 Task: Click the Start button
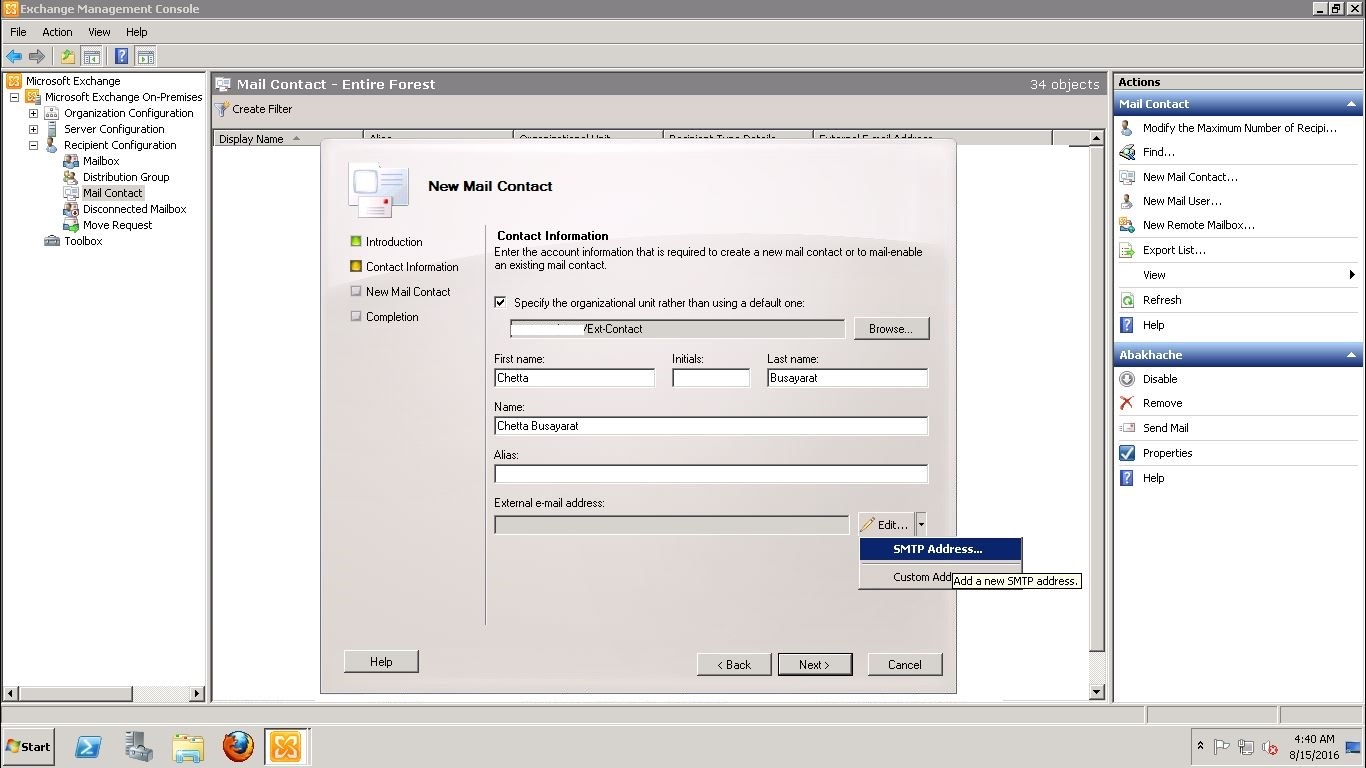click(x=28, y=746)
